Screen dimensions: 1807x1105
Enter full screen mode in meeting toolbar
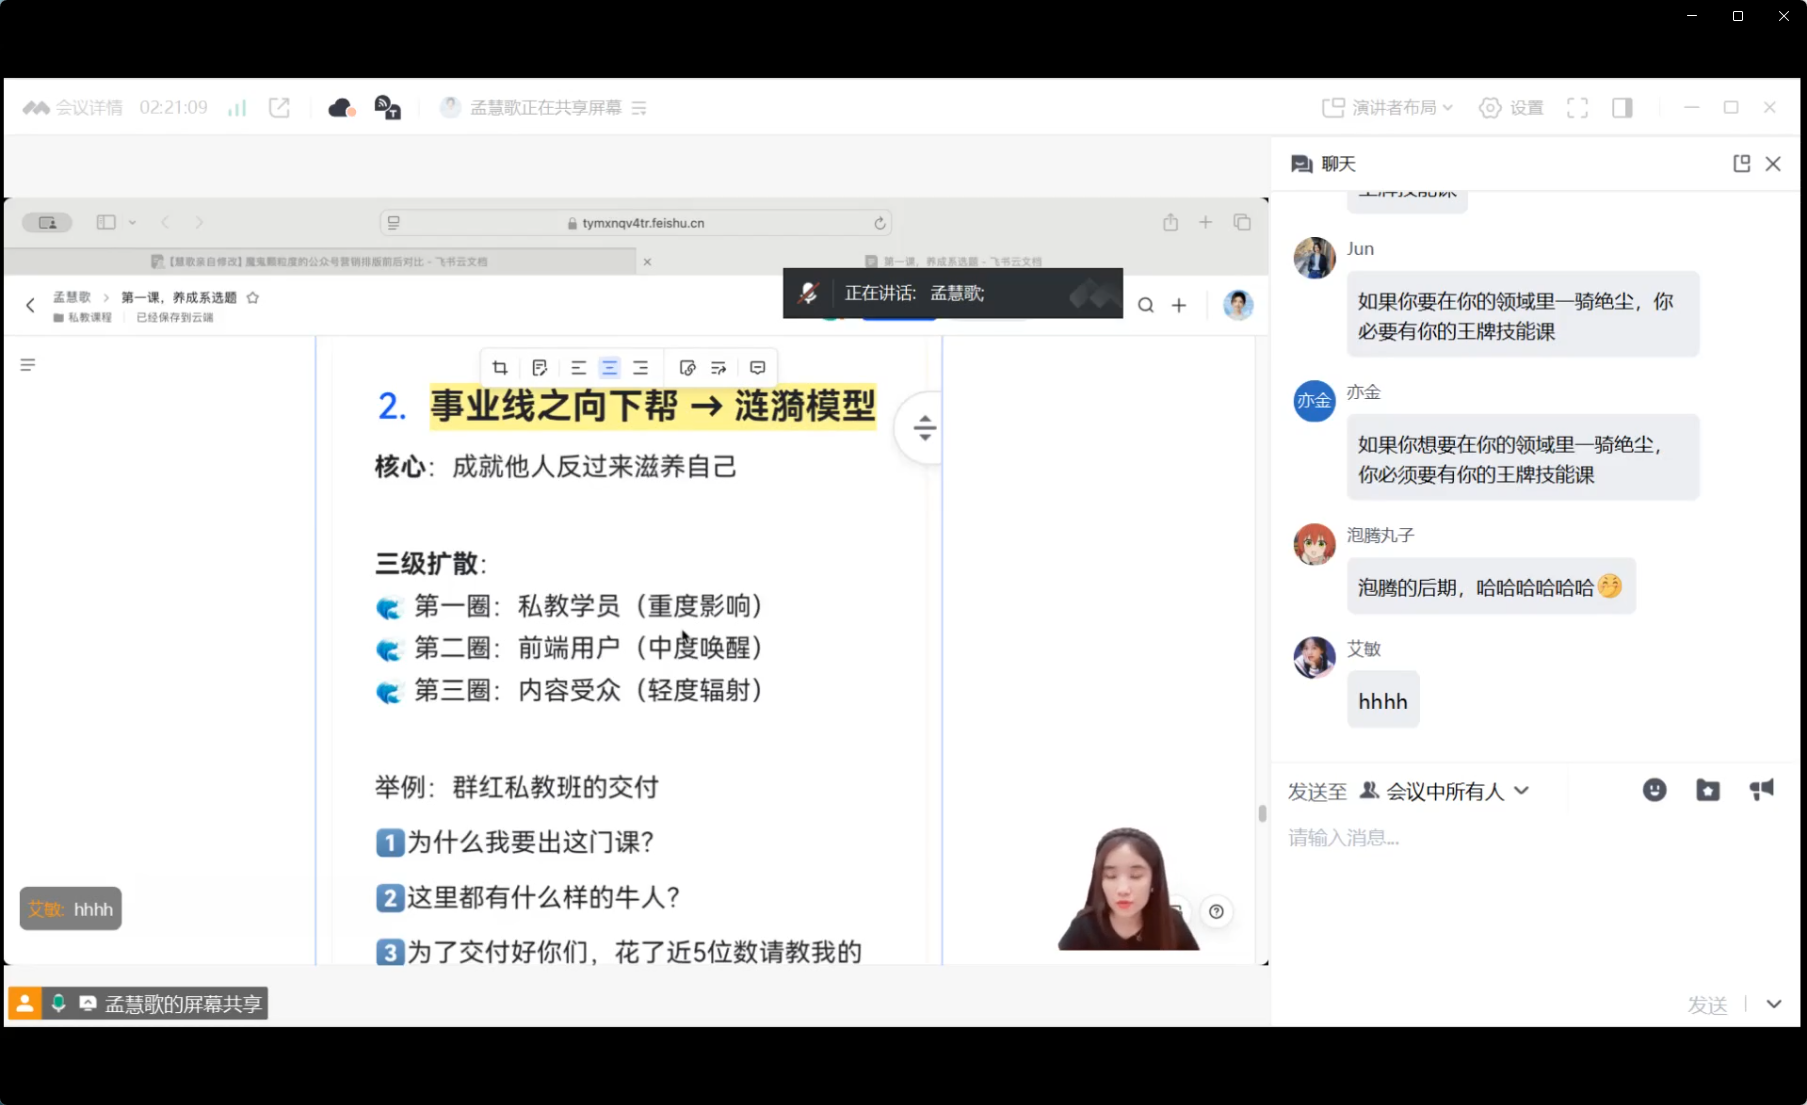pyautogui.click(x=1577, y=108)
